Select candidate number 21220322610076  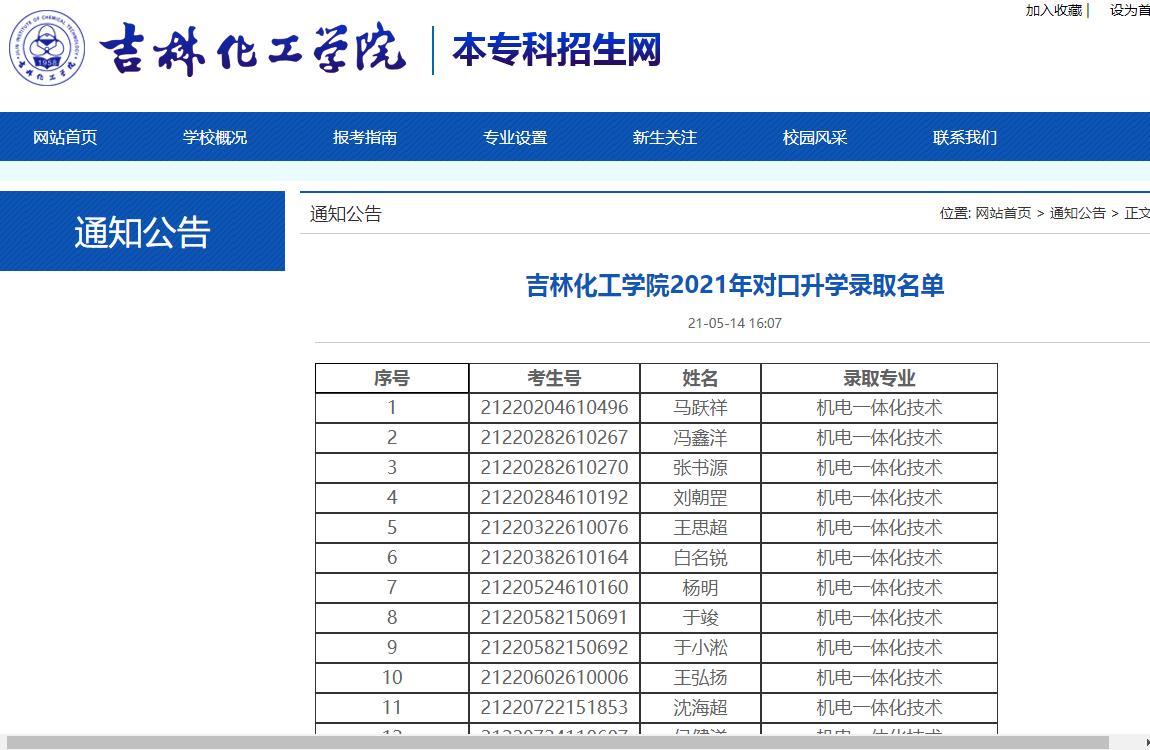(x=554, y=528)
